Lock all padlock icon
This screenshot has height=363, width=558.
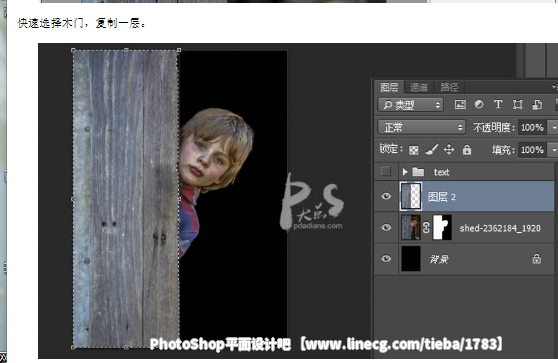467,149
